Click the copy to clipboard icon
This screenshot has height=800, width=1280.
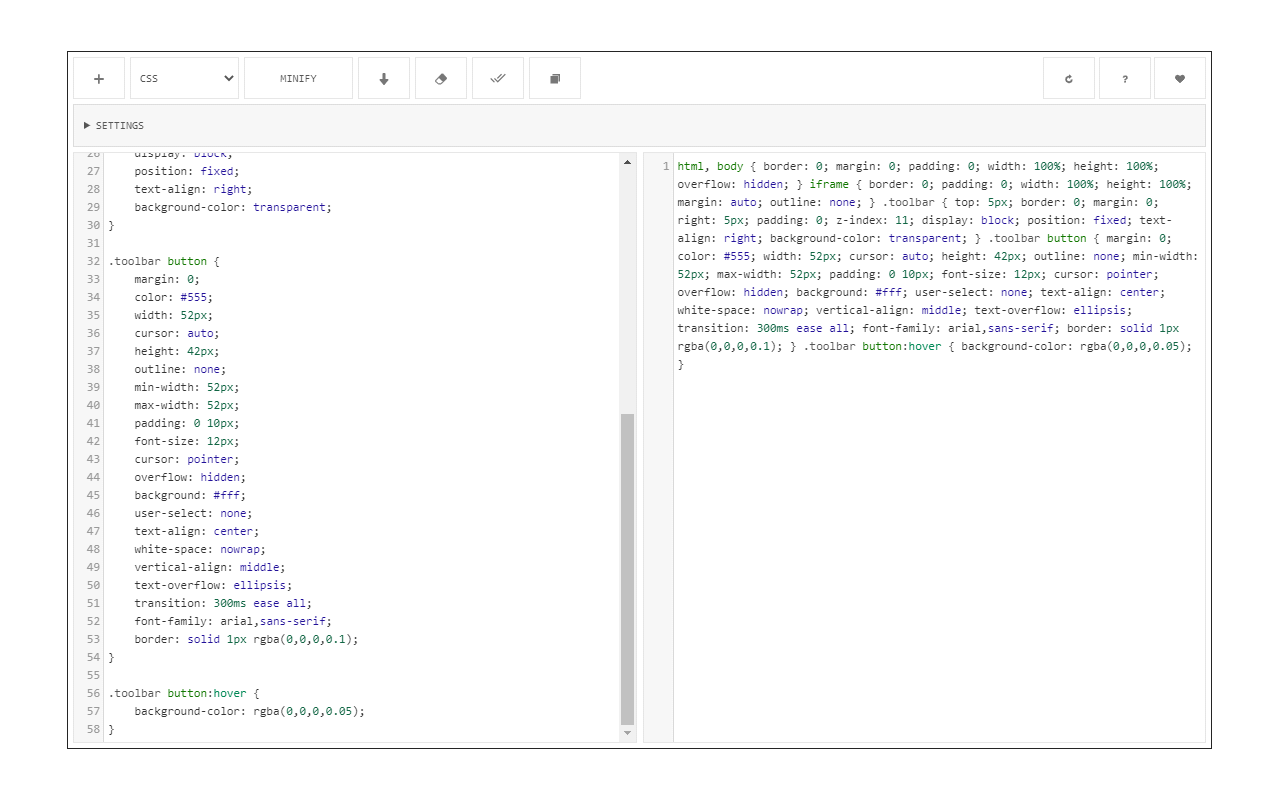click(x=555, y=78)
